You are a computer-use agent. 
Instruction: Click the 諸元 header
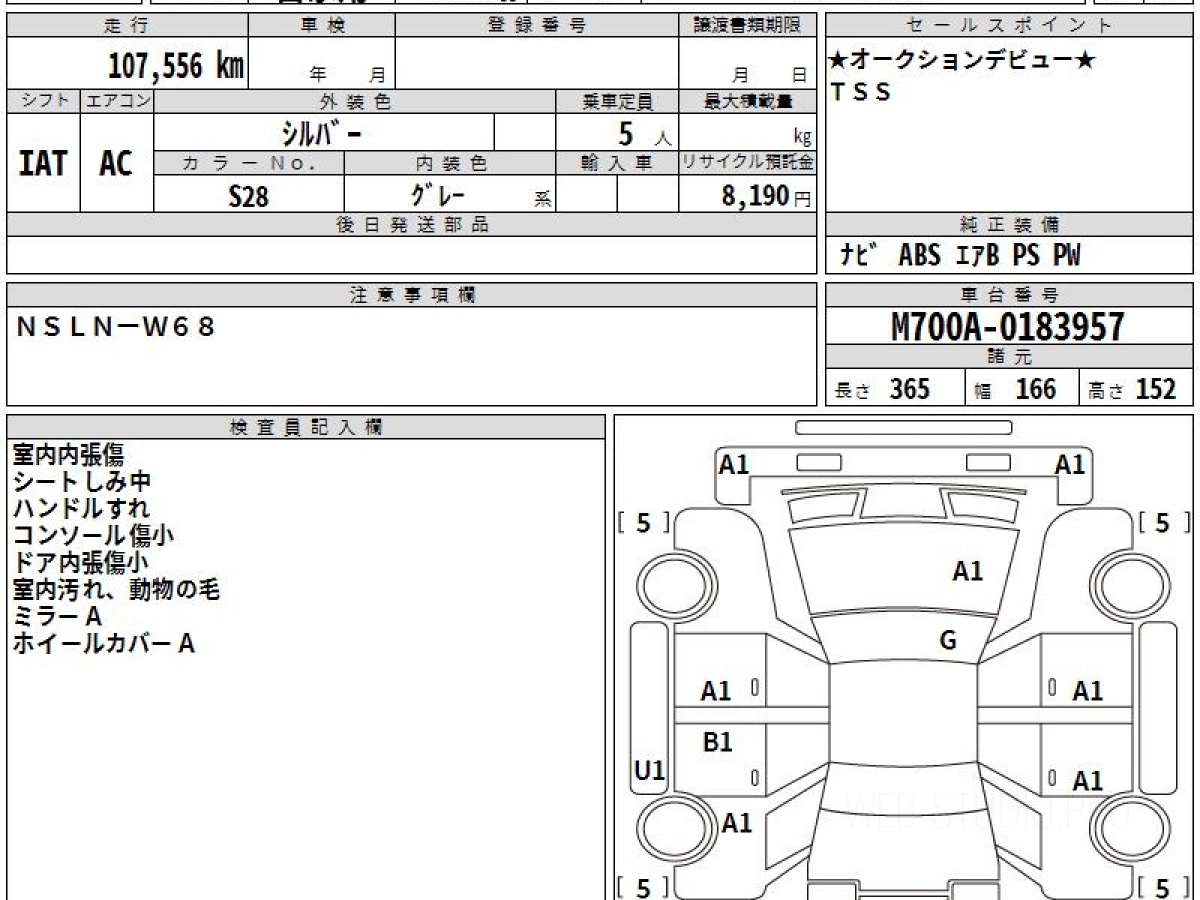1010,357
